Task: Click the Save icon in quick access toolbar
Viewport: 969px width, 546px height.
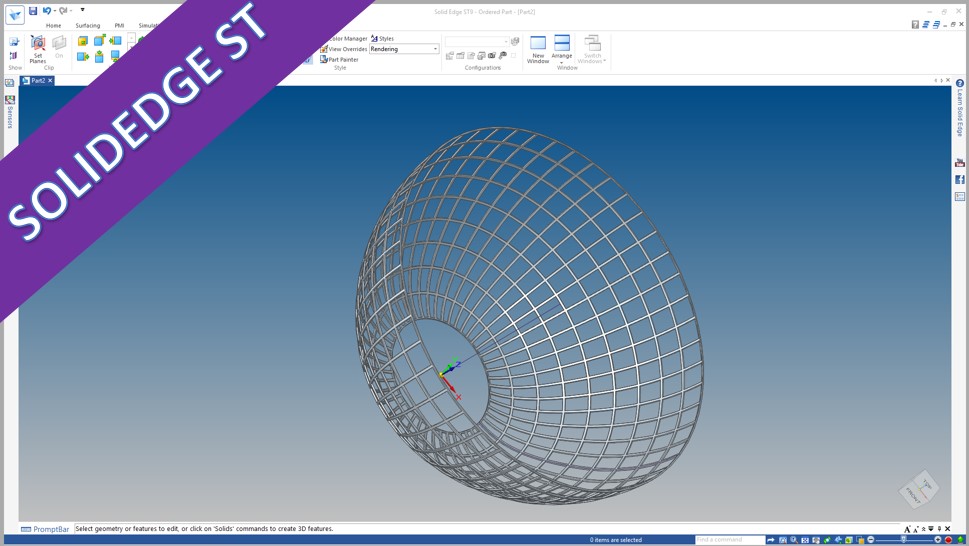Action: 33,10
